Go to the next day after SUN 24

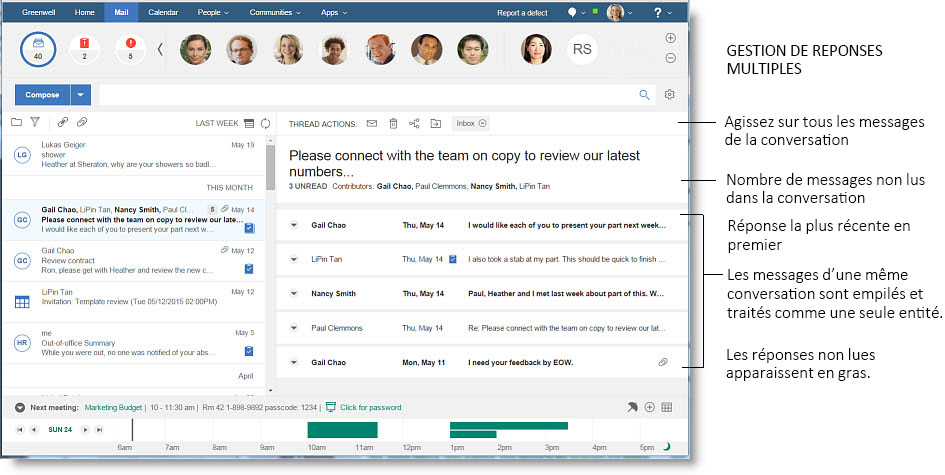tap(85, 430)
